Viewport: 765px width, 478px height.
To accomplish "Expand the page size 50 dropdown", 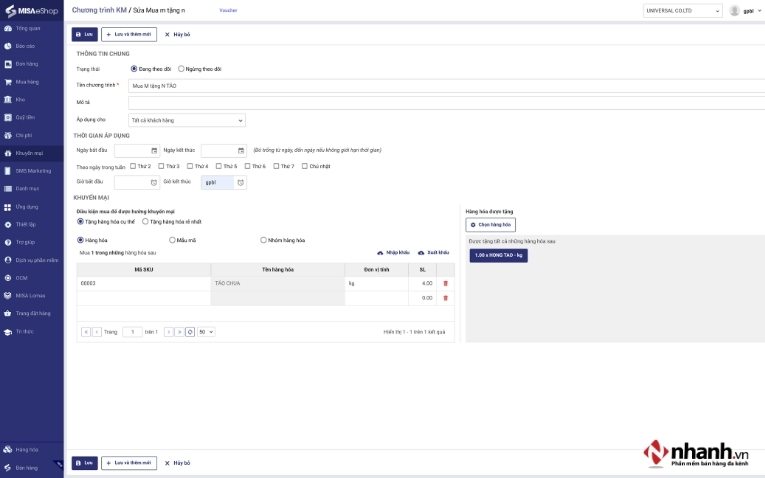I will point(206,332).
